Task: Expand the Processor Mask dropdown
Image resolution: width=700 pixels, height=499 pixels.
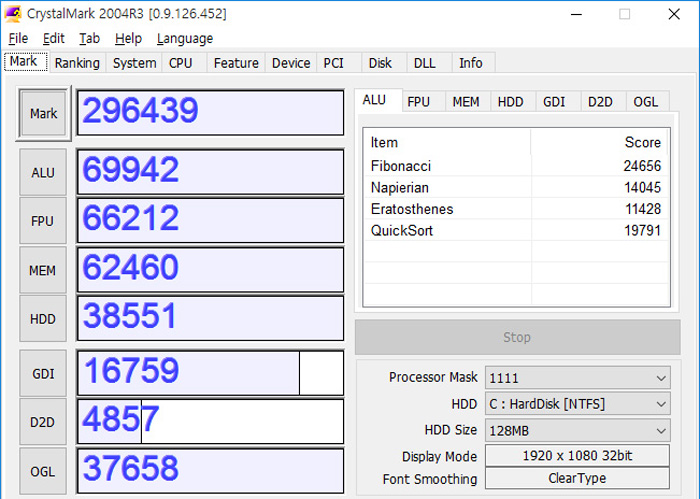Action: pyautogui.click(x=578, y=378)
